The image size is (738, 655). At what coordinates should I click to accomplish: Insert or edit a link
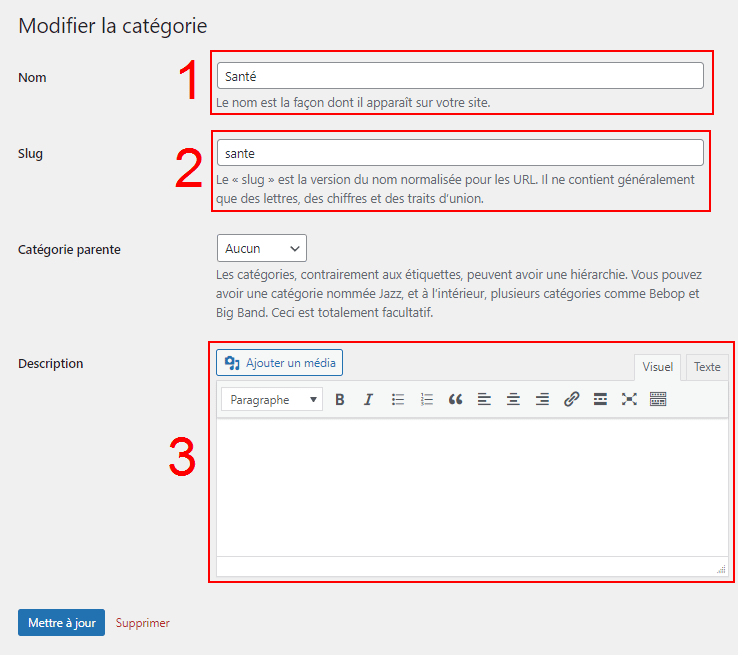(571, 399)
